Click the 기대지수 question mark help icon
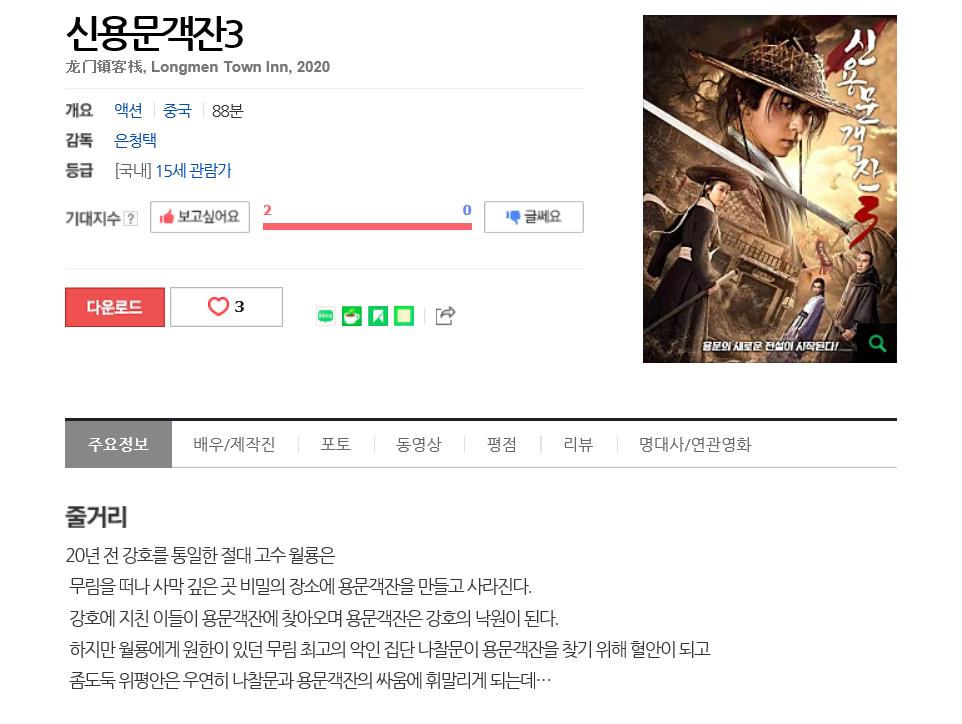This screenshot has height=724, width=962. click(x=130, y=218)
